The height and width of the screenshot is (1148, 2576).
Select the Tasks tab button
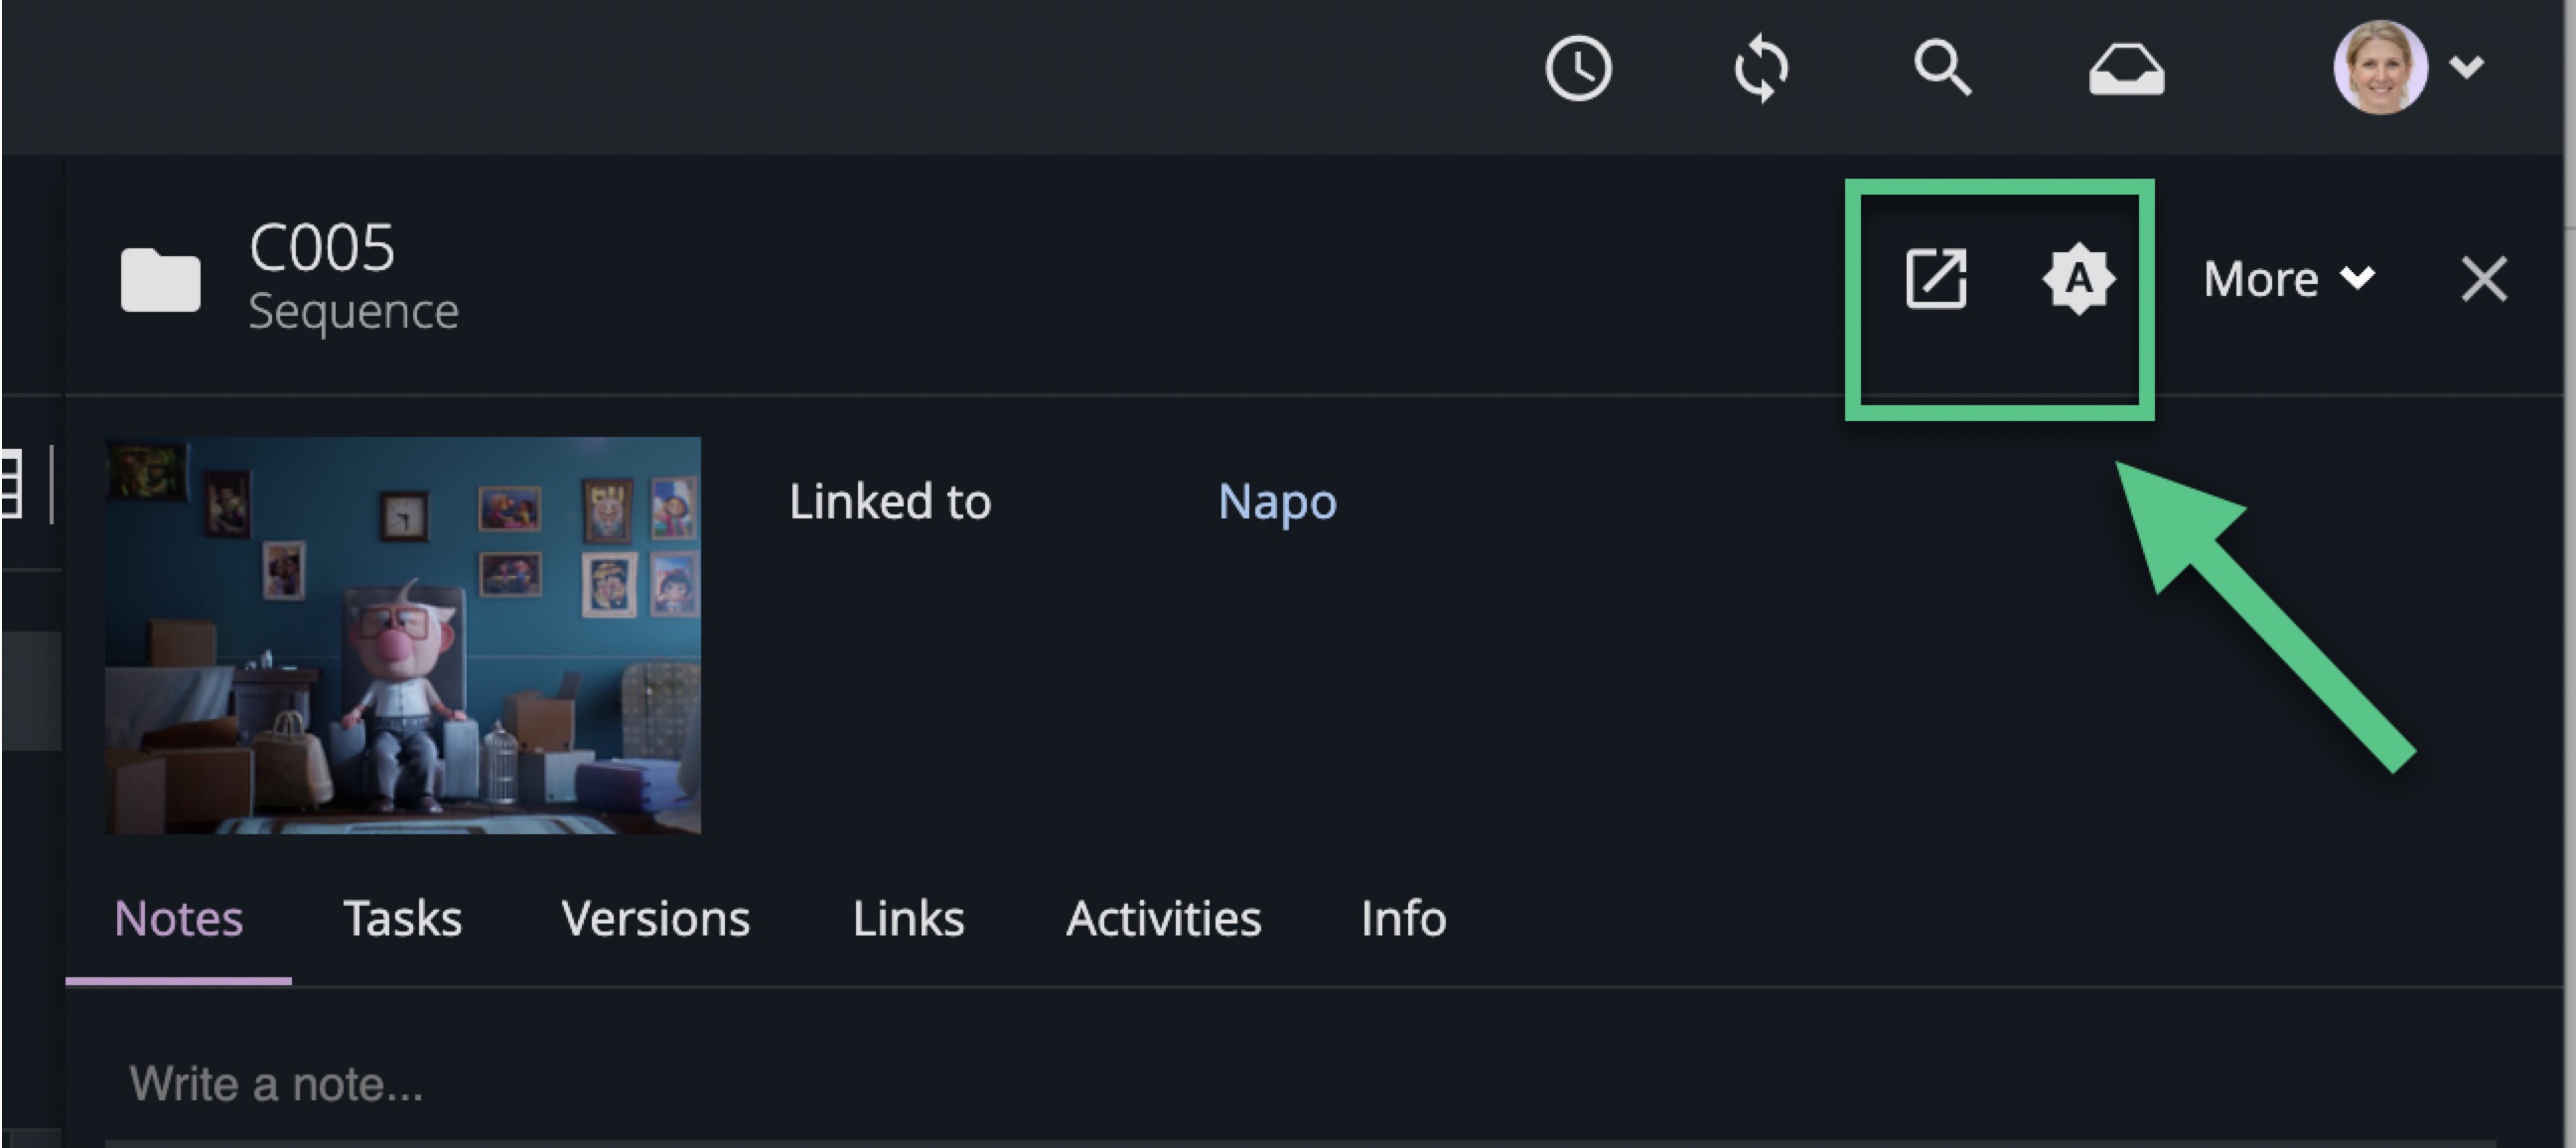[402, 918]
